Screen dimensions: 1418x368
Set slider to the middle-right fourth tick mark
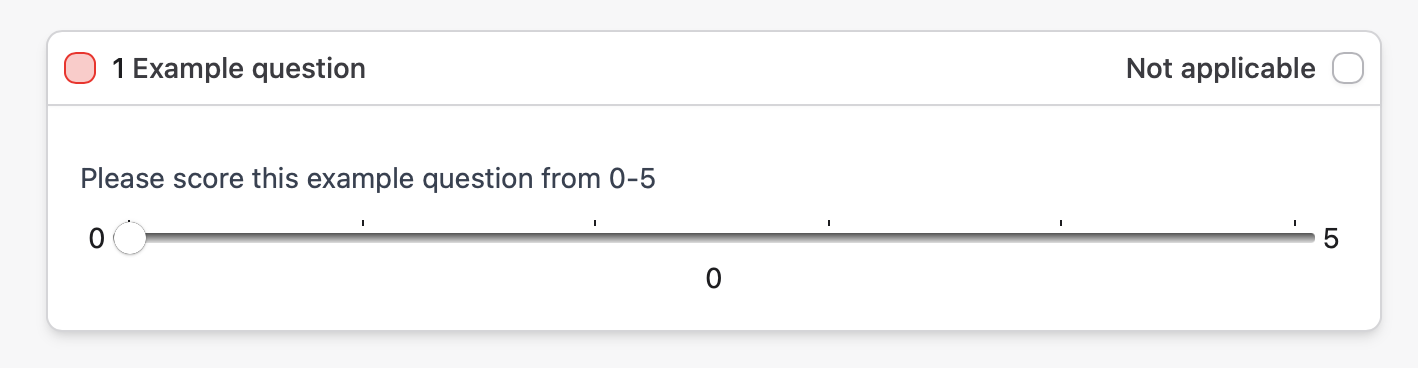click(x=829, y=238)
